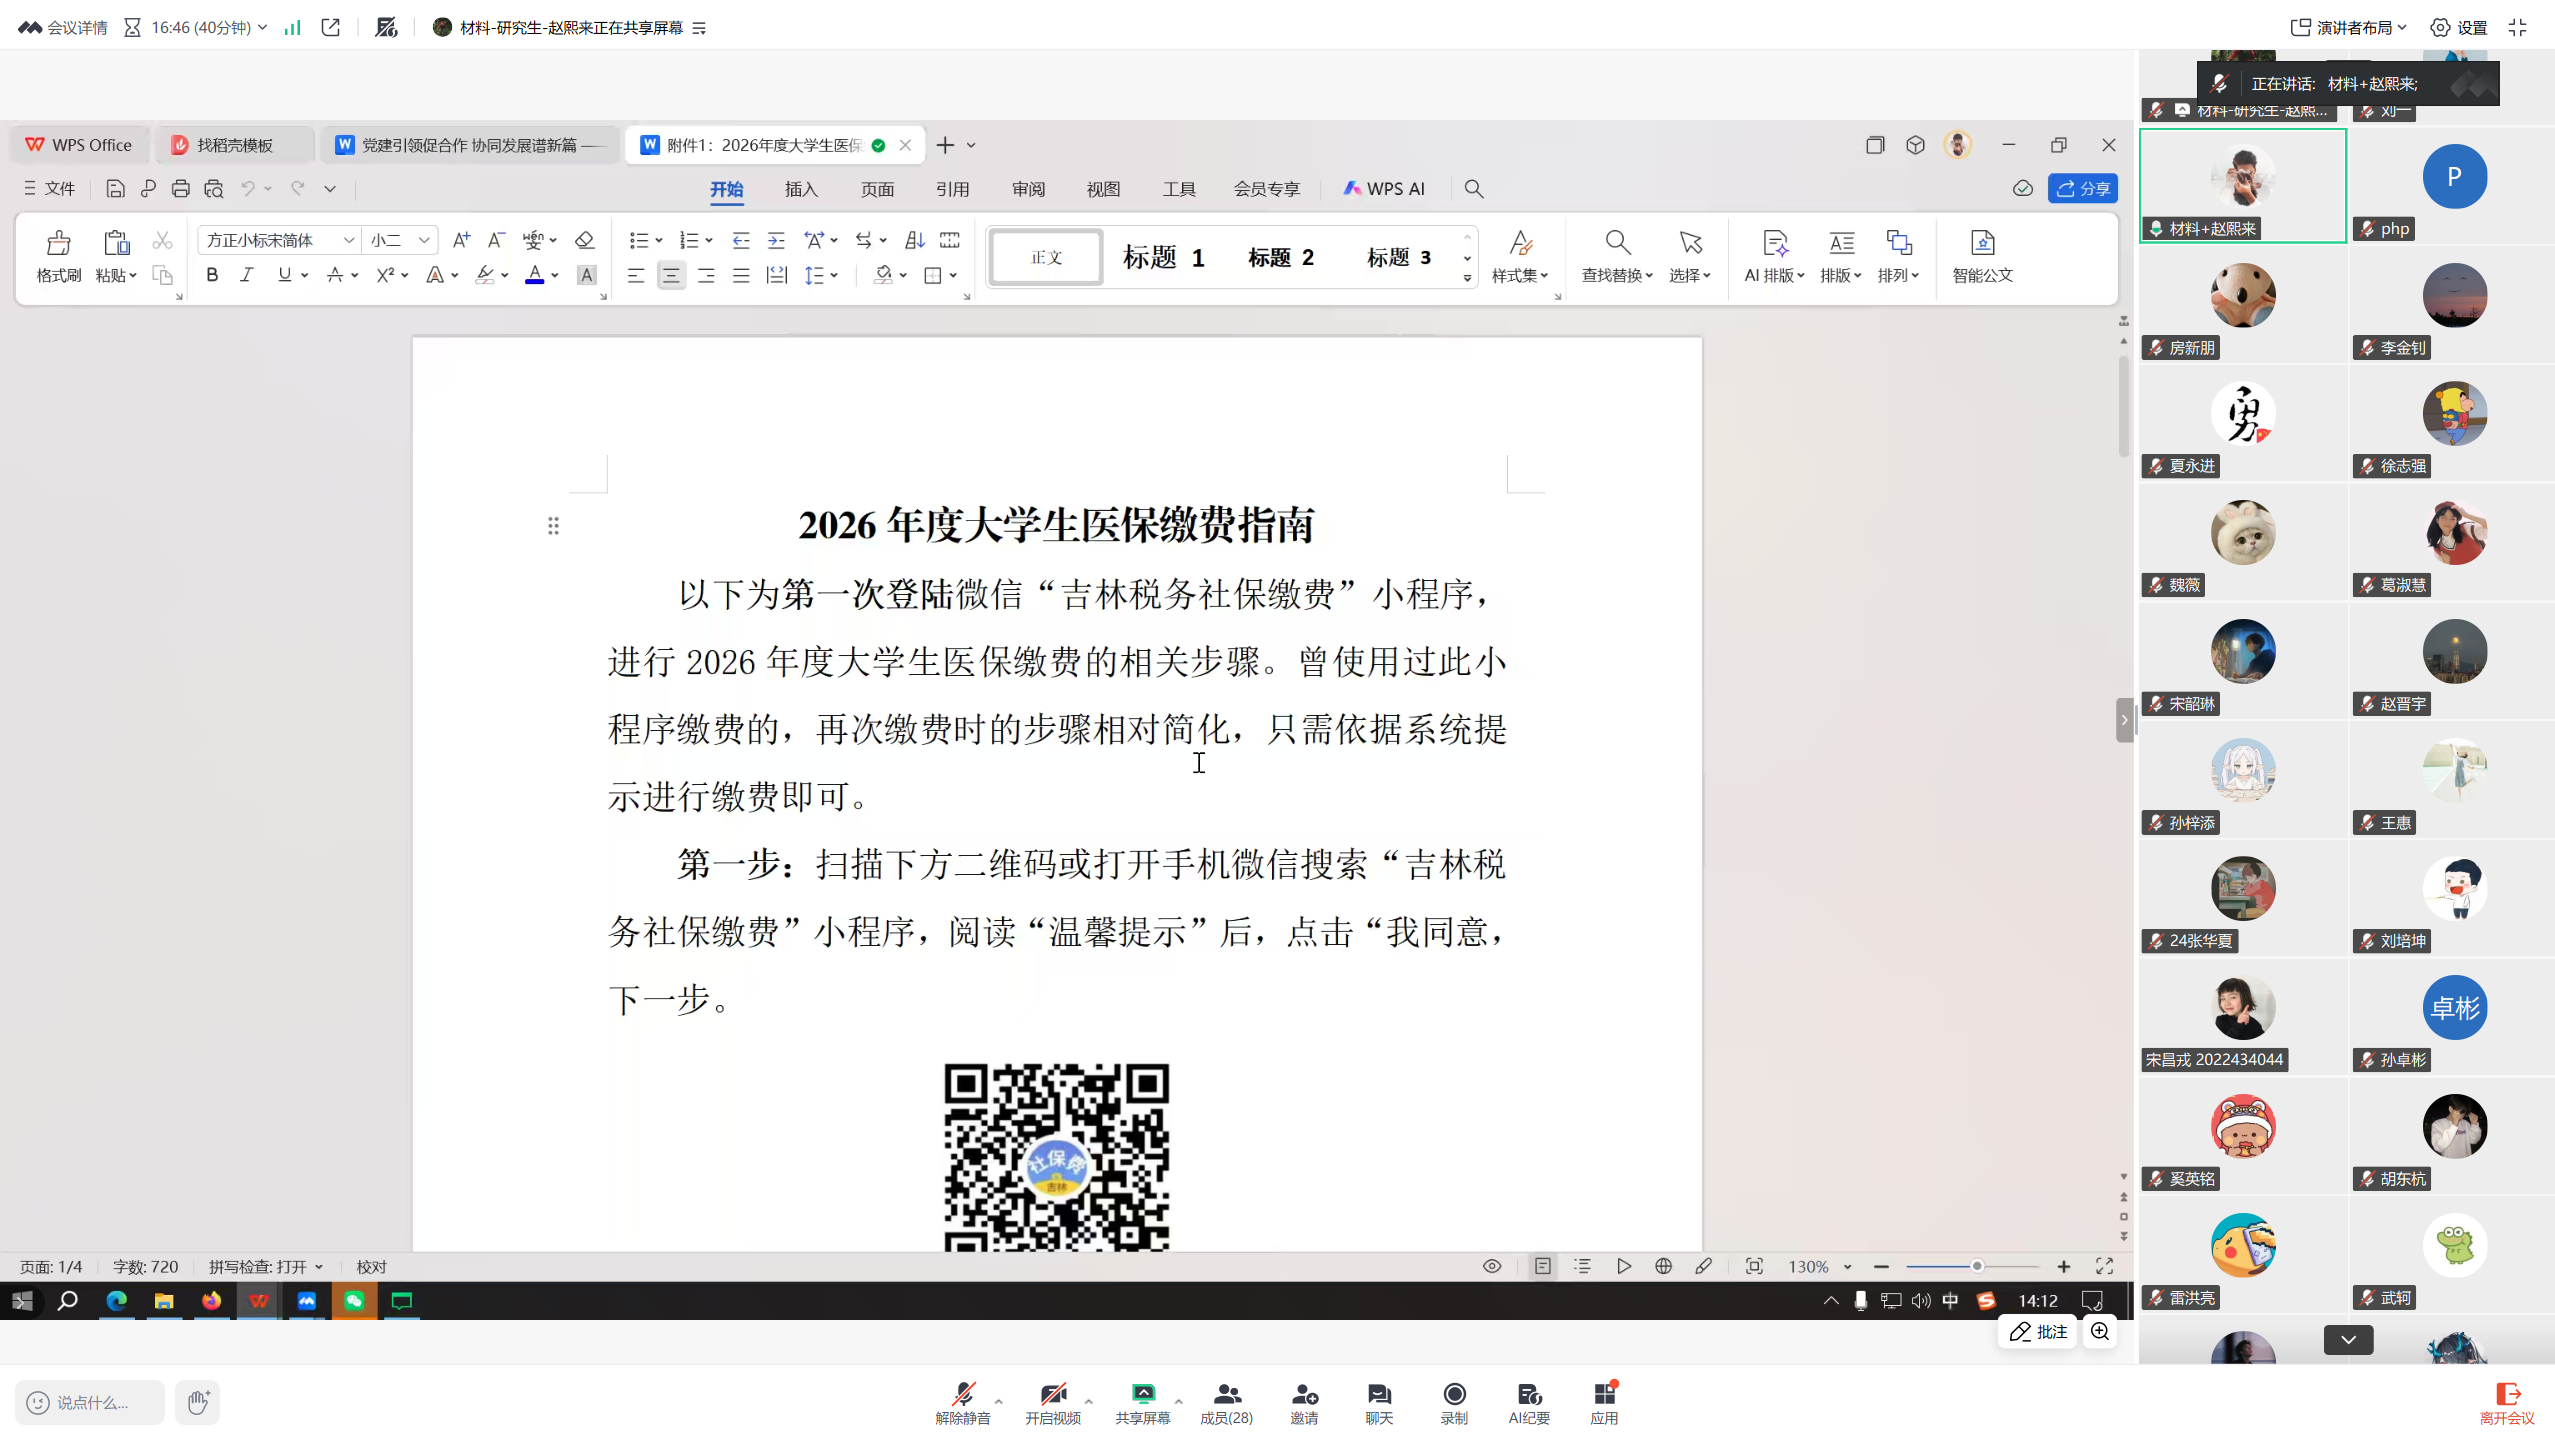The height and width of the screenshot is (1434, 2555).
Task: Unmute microphone with 解除静音
Action: click(x=962, y=1394)
